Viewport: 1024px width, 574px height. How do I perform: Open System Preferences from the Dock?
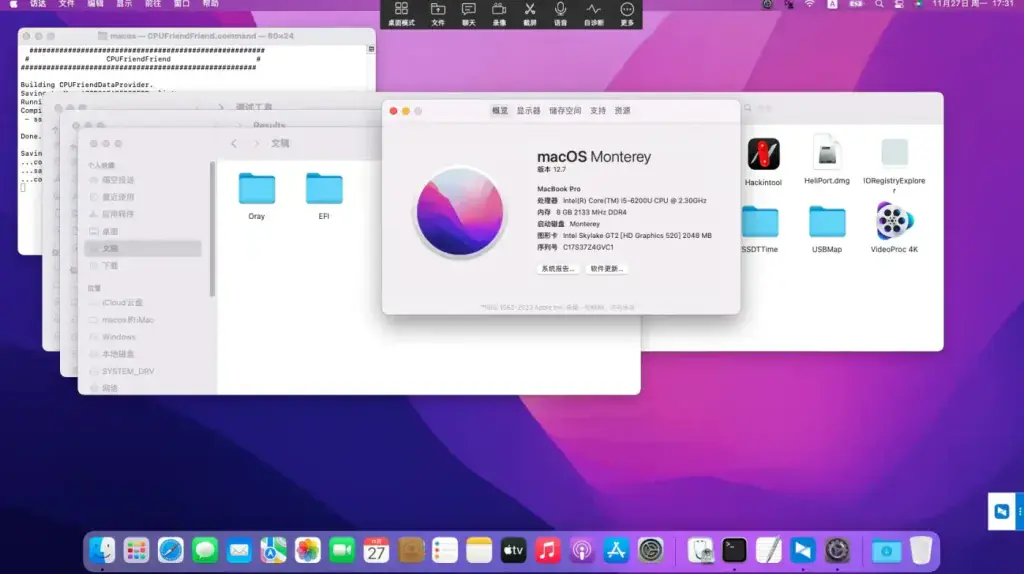[650, 550]
